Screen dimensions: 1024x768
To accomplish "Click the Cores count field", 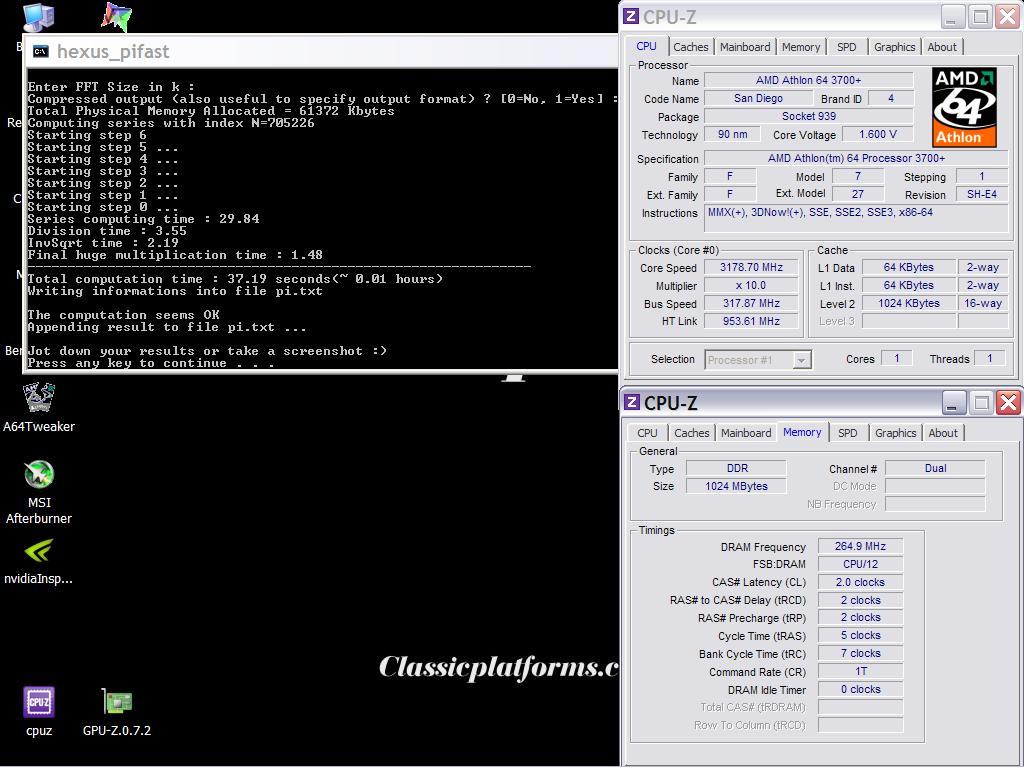I will coord(896,359).
